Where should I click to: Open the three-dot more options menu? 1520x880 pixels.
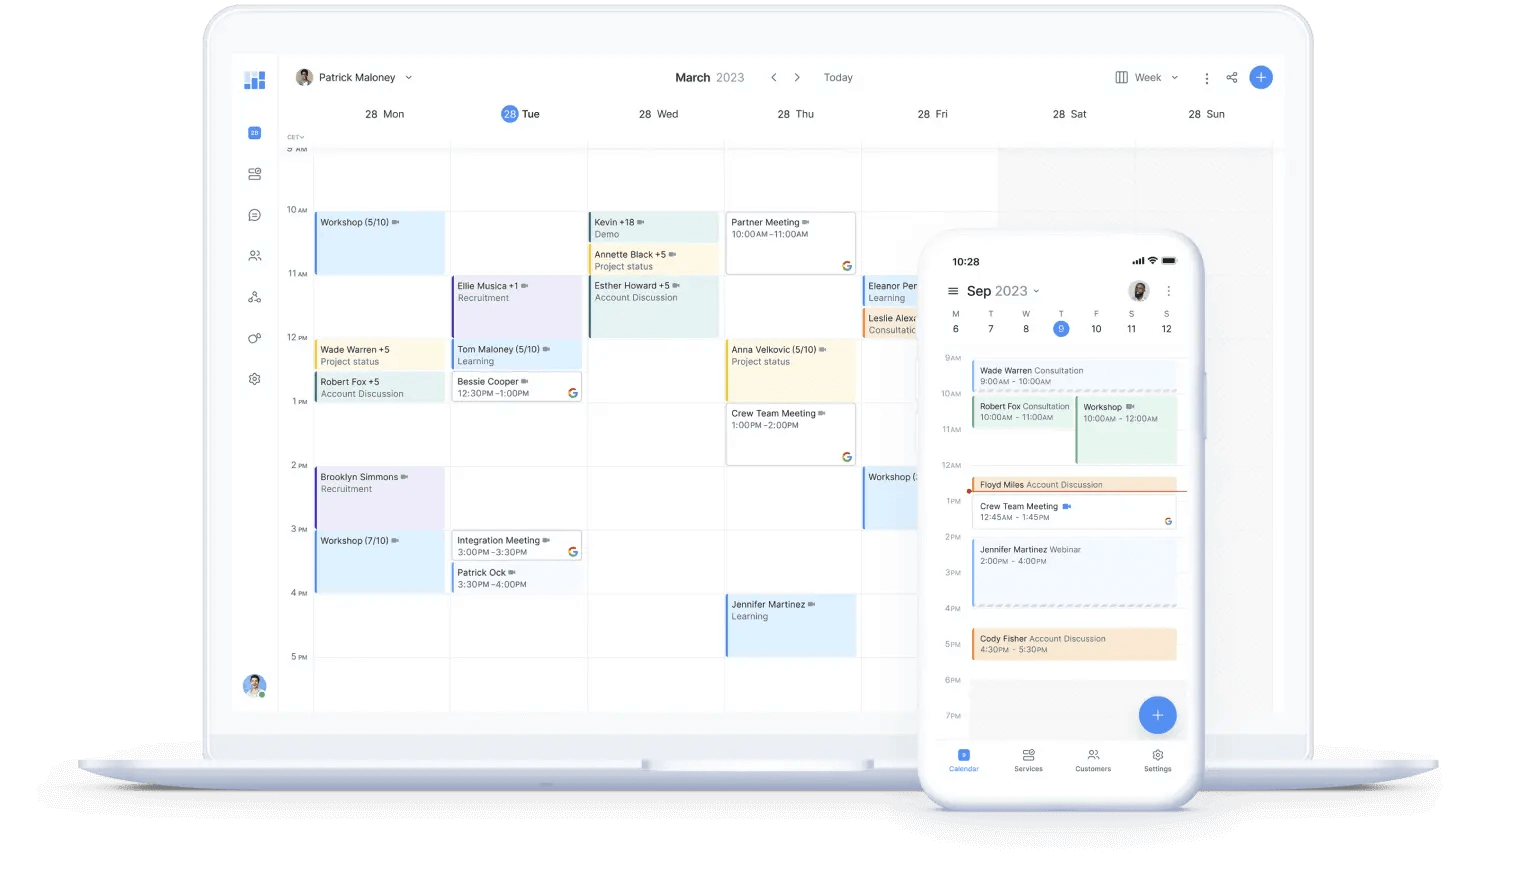click(x=1207, y=78)
